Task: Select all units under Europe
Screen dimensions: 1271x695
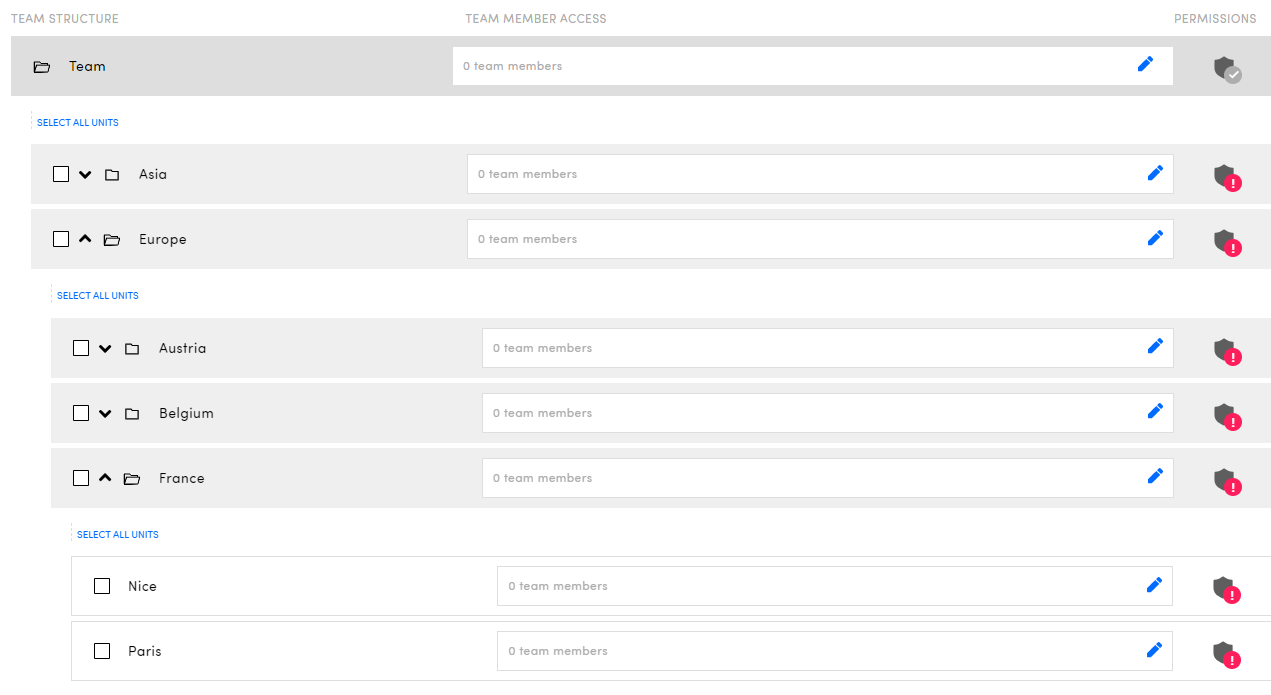Action: [x=98, y=296]
